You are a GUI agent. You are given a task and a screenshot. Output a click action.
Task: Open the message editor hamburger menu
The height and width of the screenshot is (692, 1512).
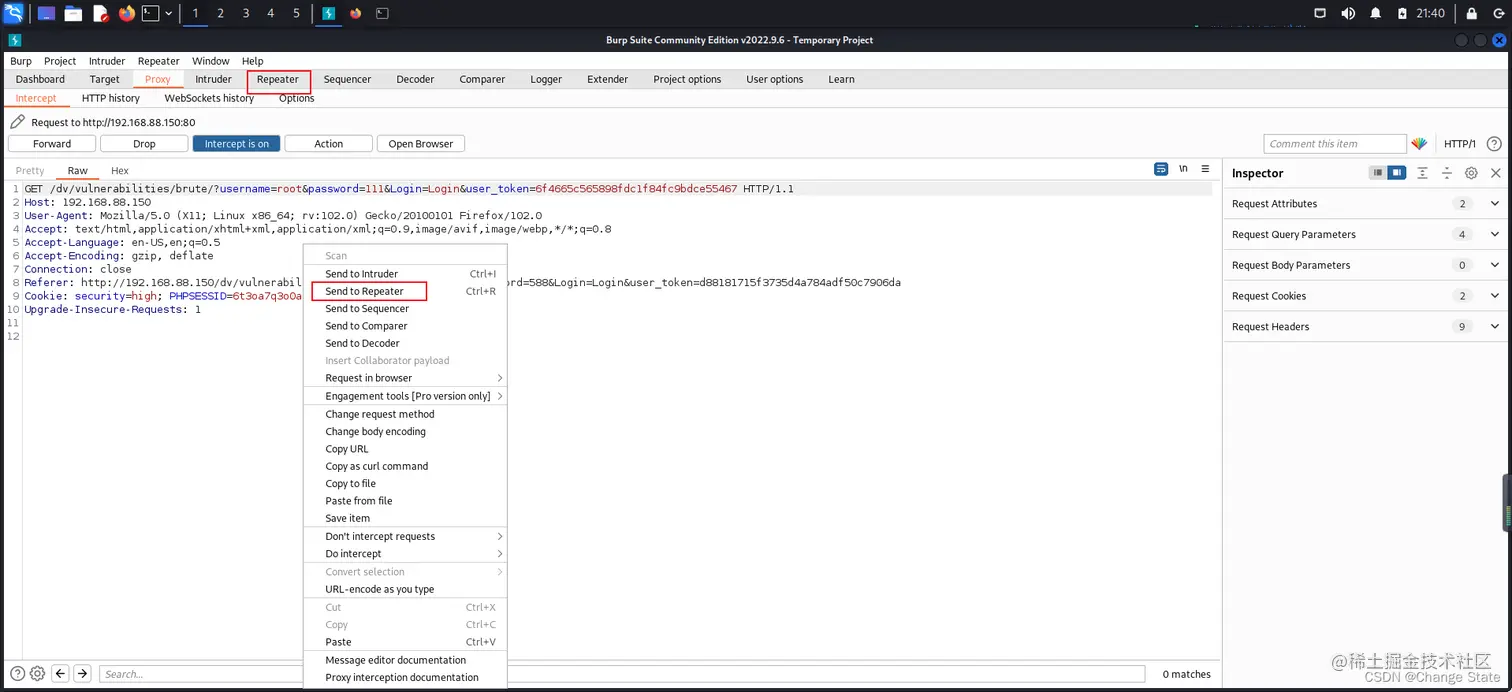coord(1205,169)
